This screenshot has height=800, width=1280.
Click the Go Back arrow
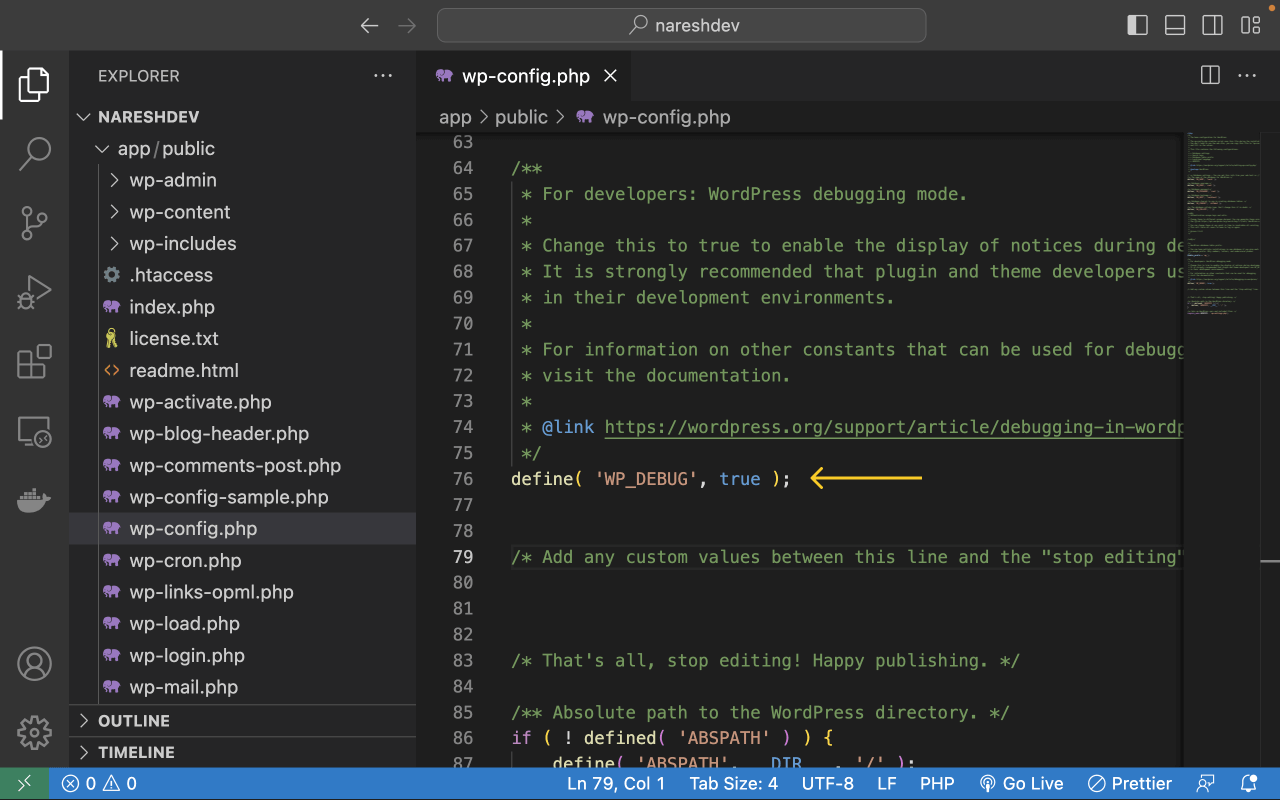coord(369,26)
